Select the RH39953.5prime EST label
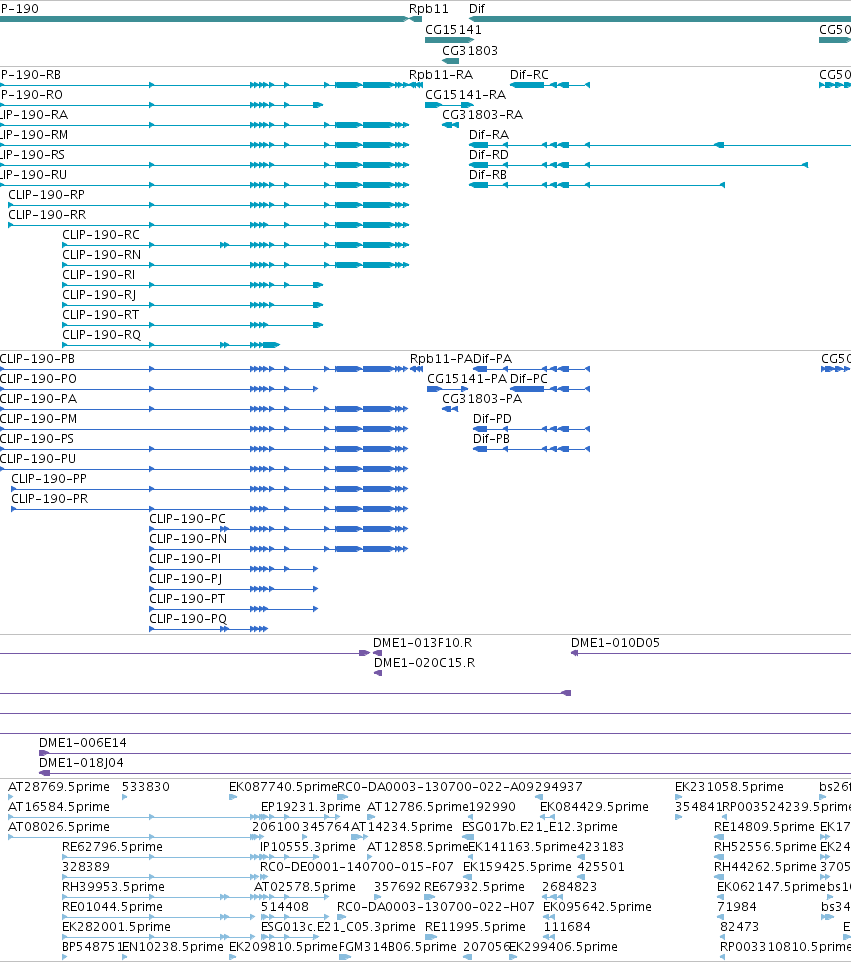The height and width of the screenshot is (962, 851). click(x=114, y=887)
